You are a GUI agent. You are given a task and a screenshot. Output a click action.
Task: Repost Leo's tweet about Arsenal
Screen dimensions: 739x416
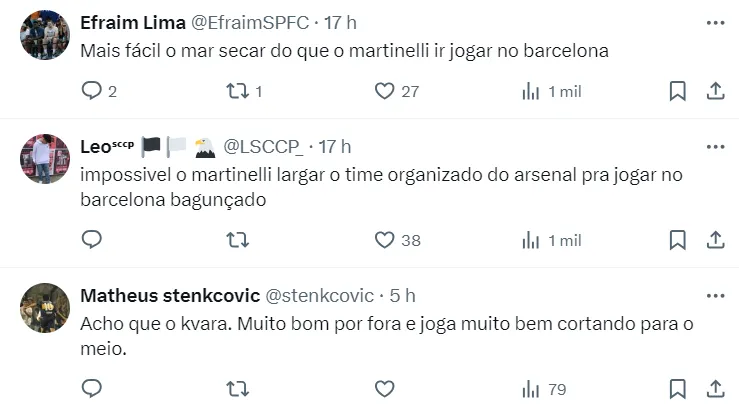pos(237,240)
